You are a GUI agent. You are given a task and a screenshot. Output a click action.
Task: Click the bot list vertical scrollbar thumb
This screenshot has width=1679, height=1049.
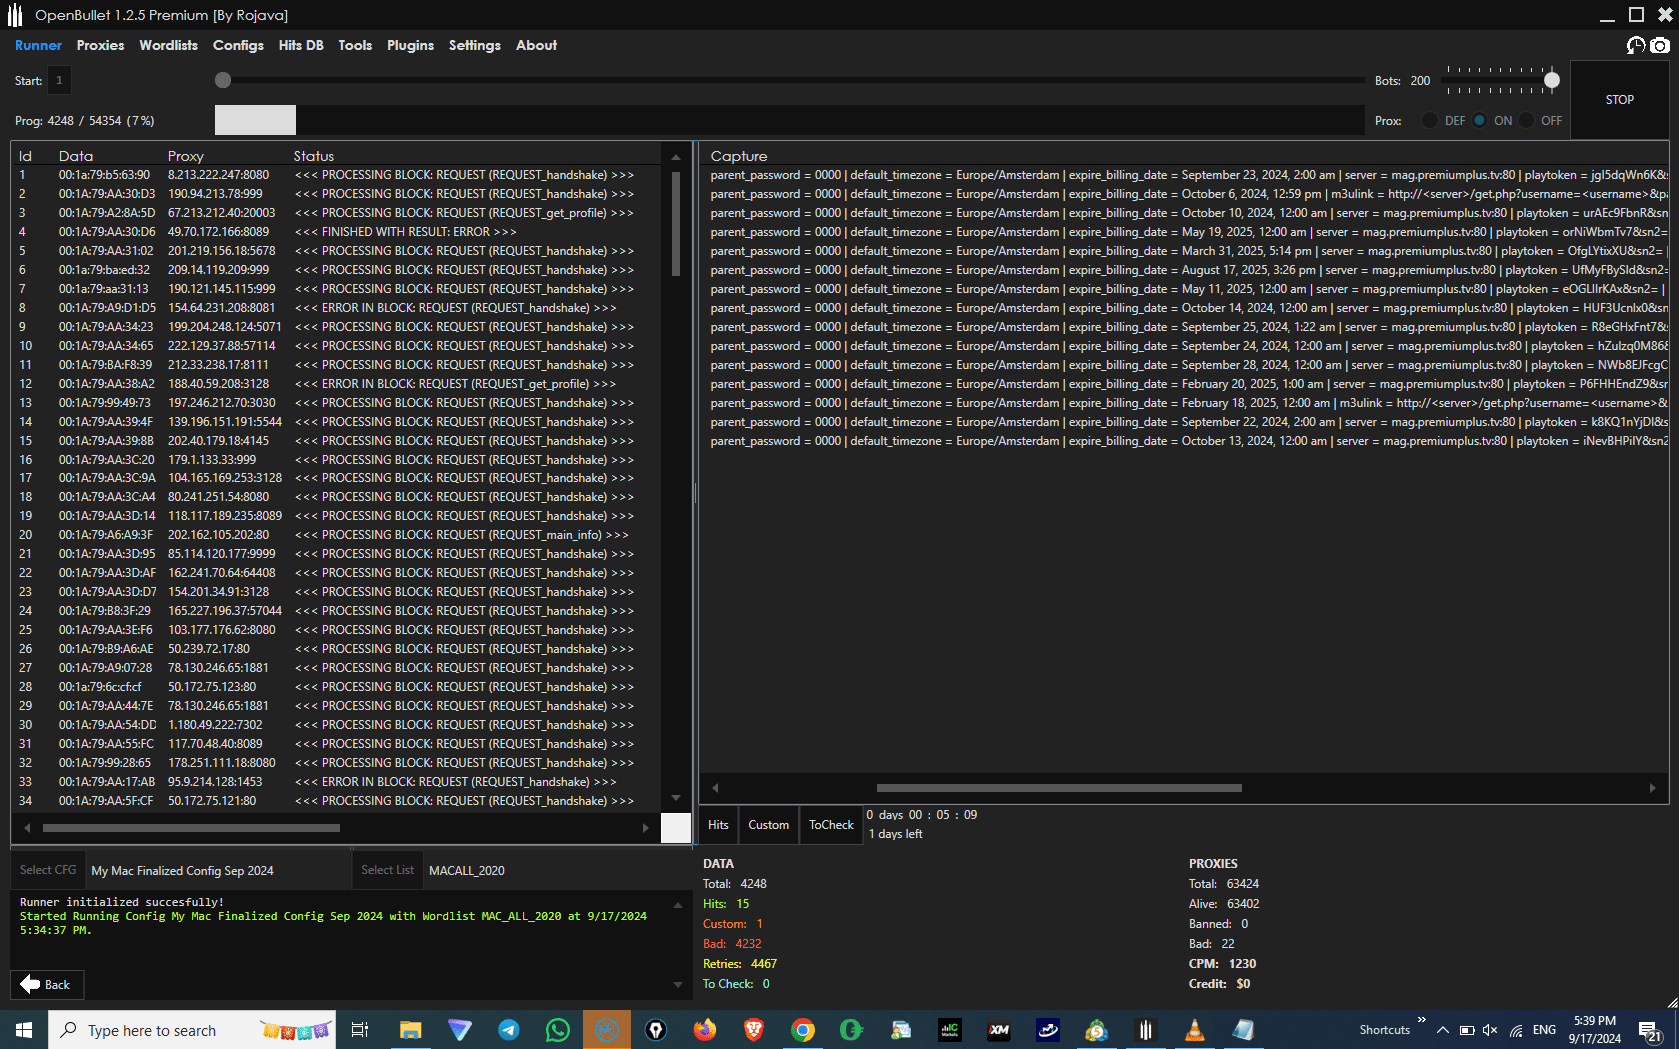(676, 224)
